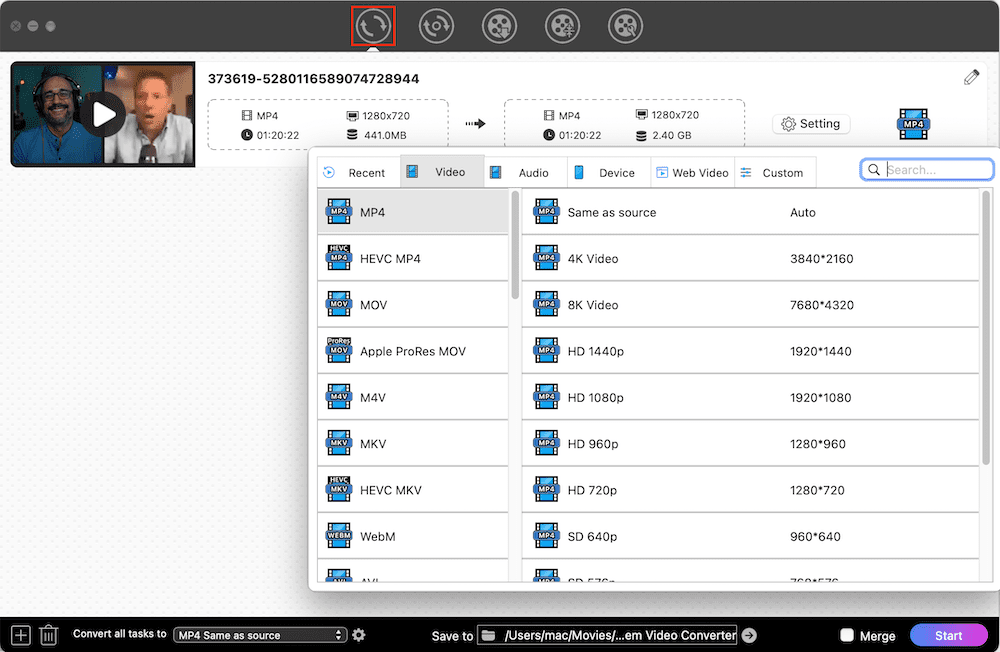Open the second toolbar icon with circular arrows
1000x652 pixels.
point(436,26)
